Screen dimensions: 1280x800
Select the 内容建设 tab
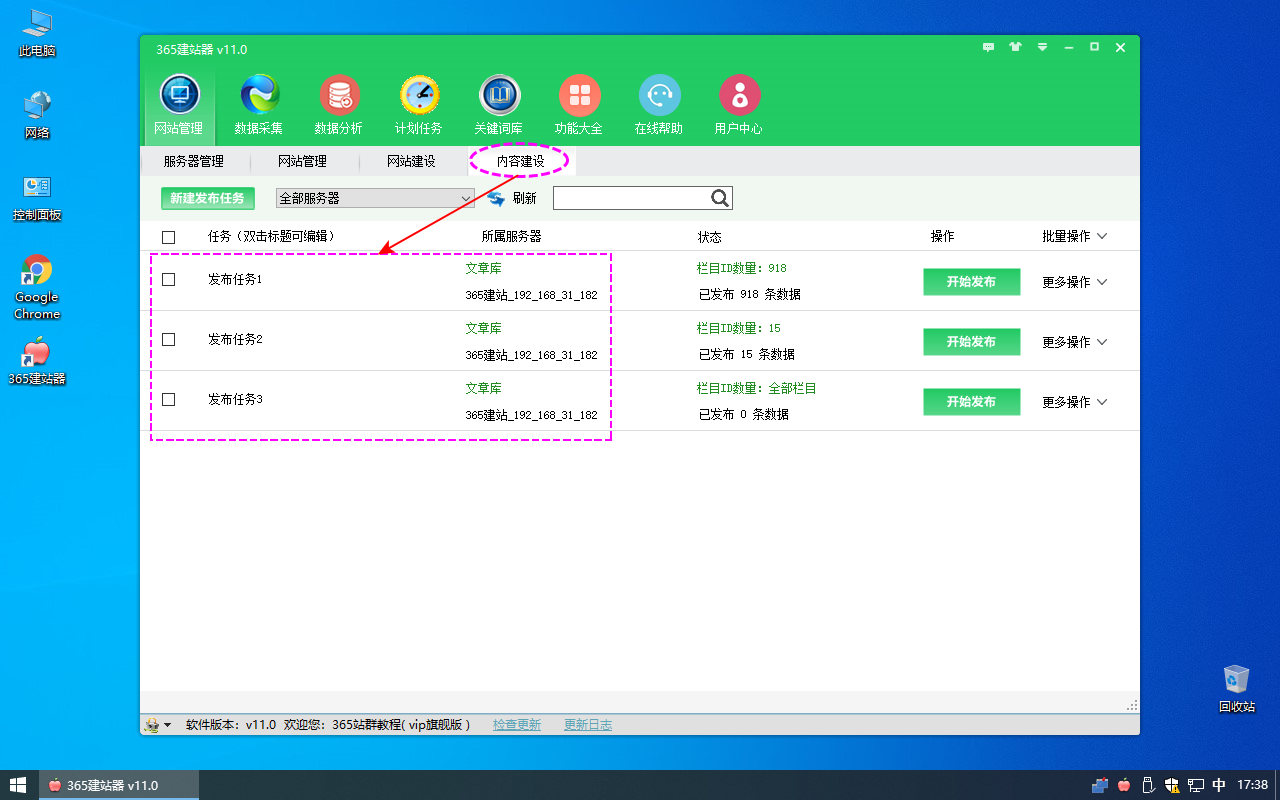tap(520, 161)
